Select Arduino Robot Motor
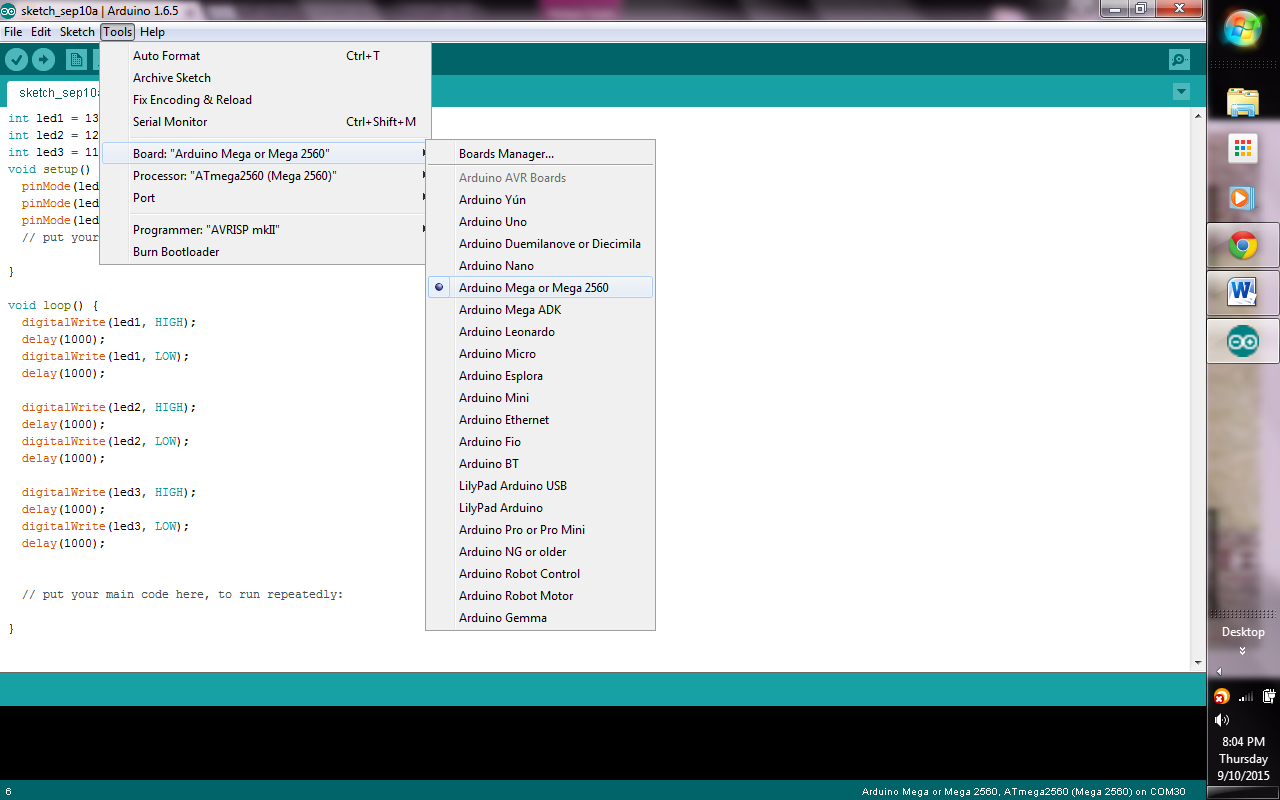Image resolution: width=1280 pixels, height=800 pixels. (540, 596)
